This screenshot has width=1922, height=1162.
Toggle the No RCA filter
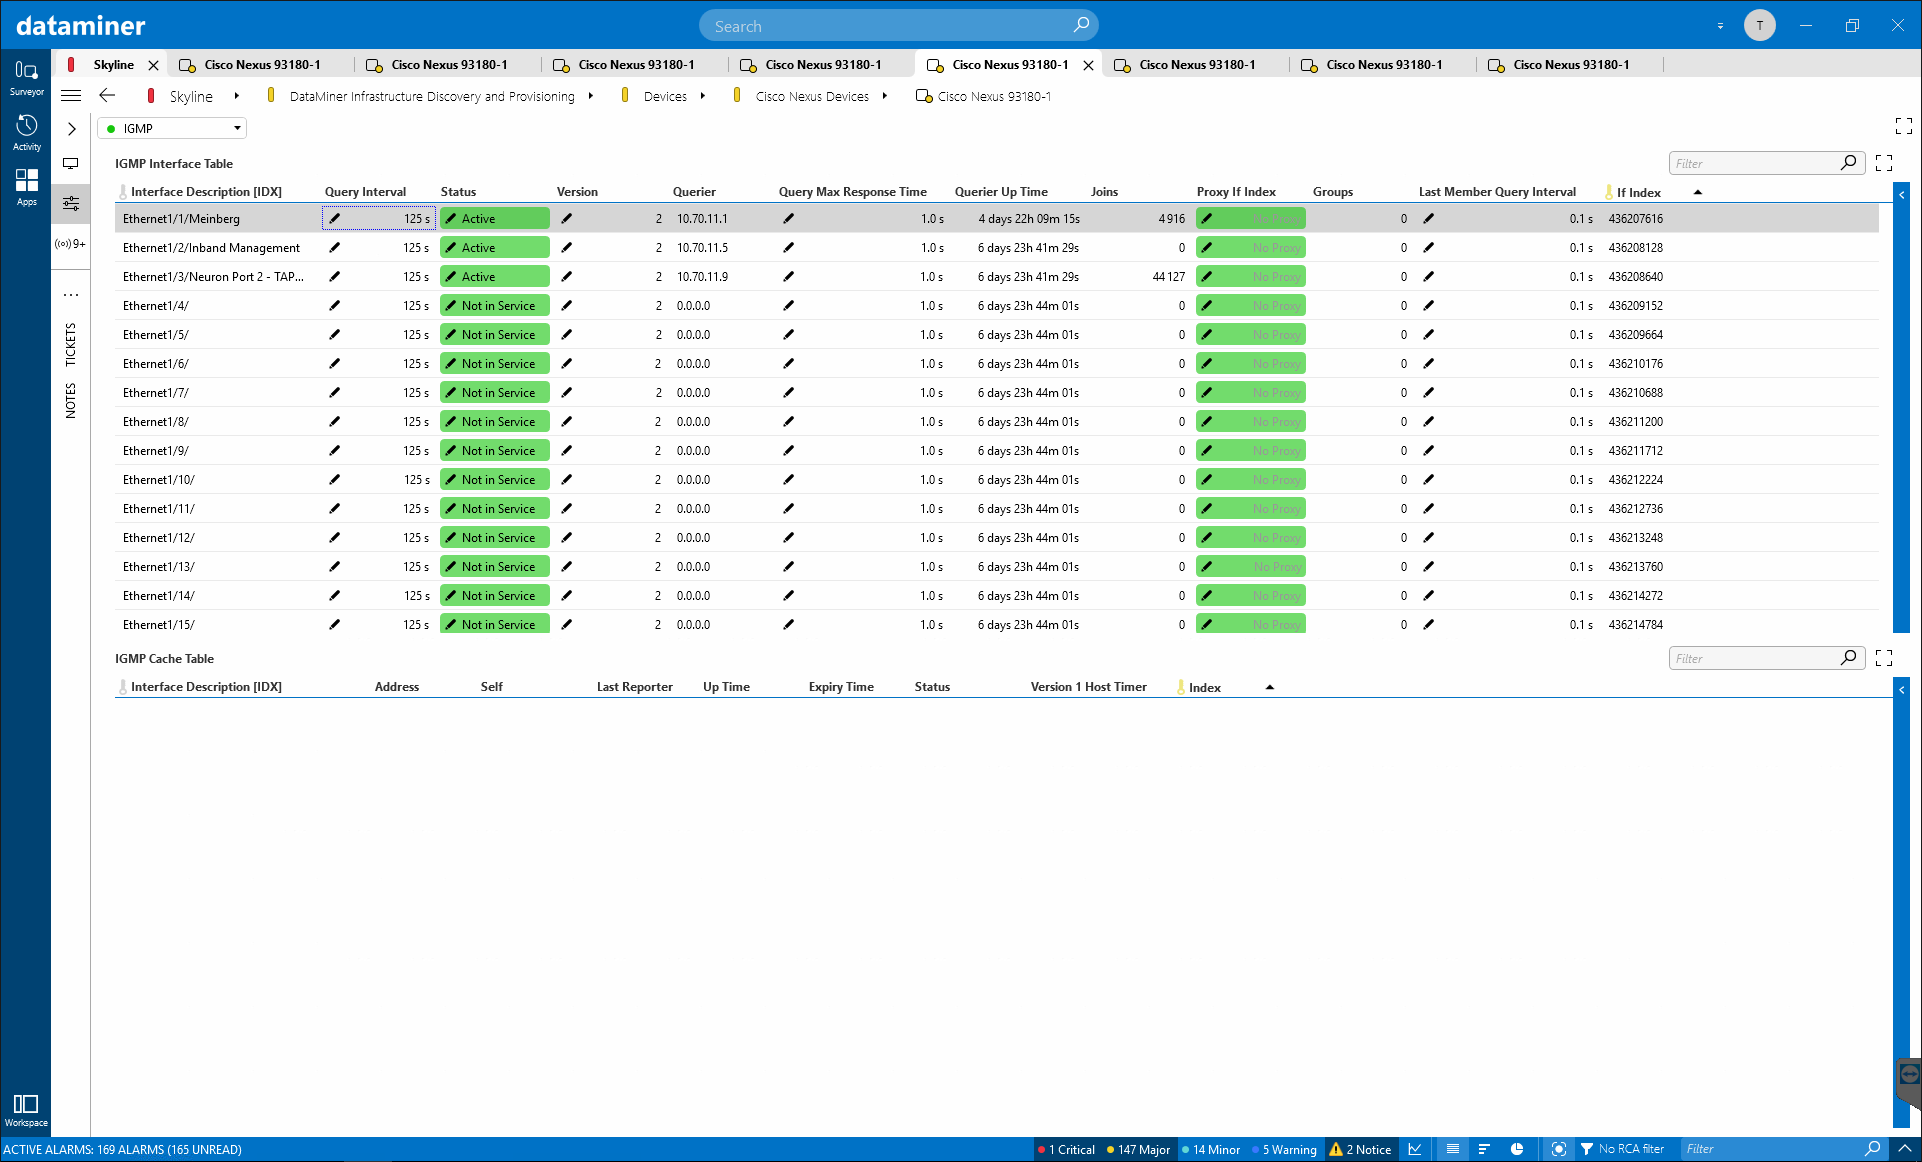coord(1622,1149)
